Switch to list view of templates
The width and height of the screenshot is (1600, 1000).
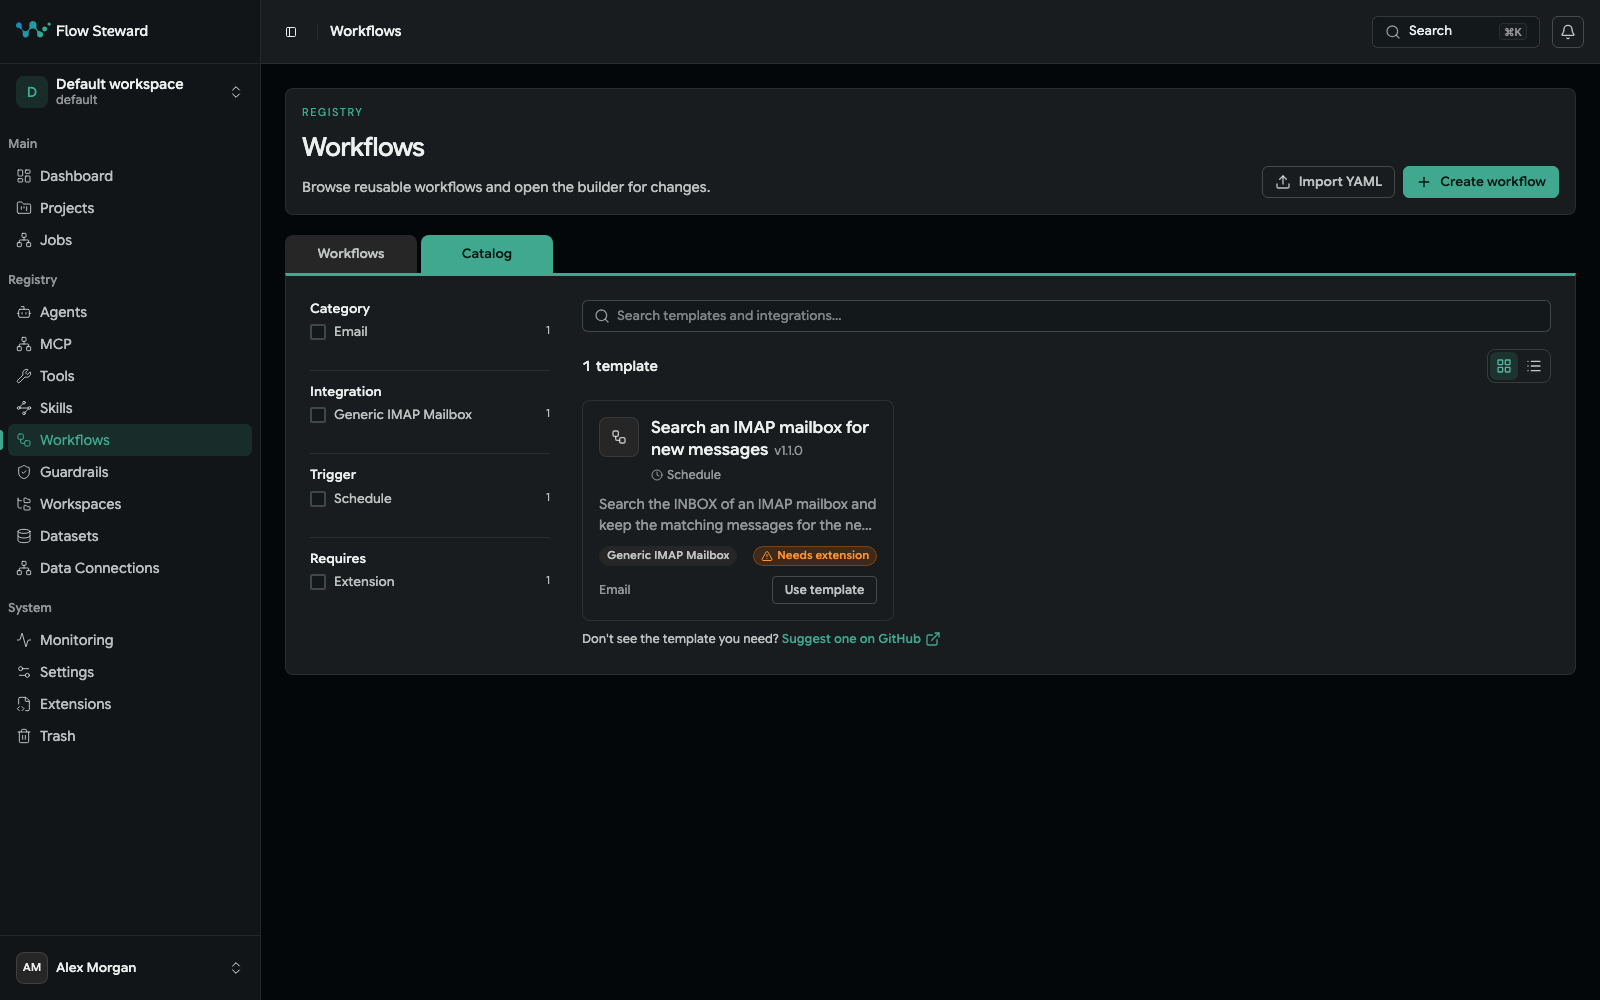(x=1534, y=366)
